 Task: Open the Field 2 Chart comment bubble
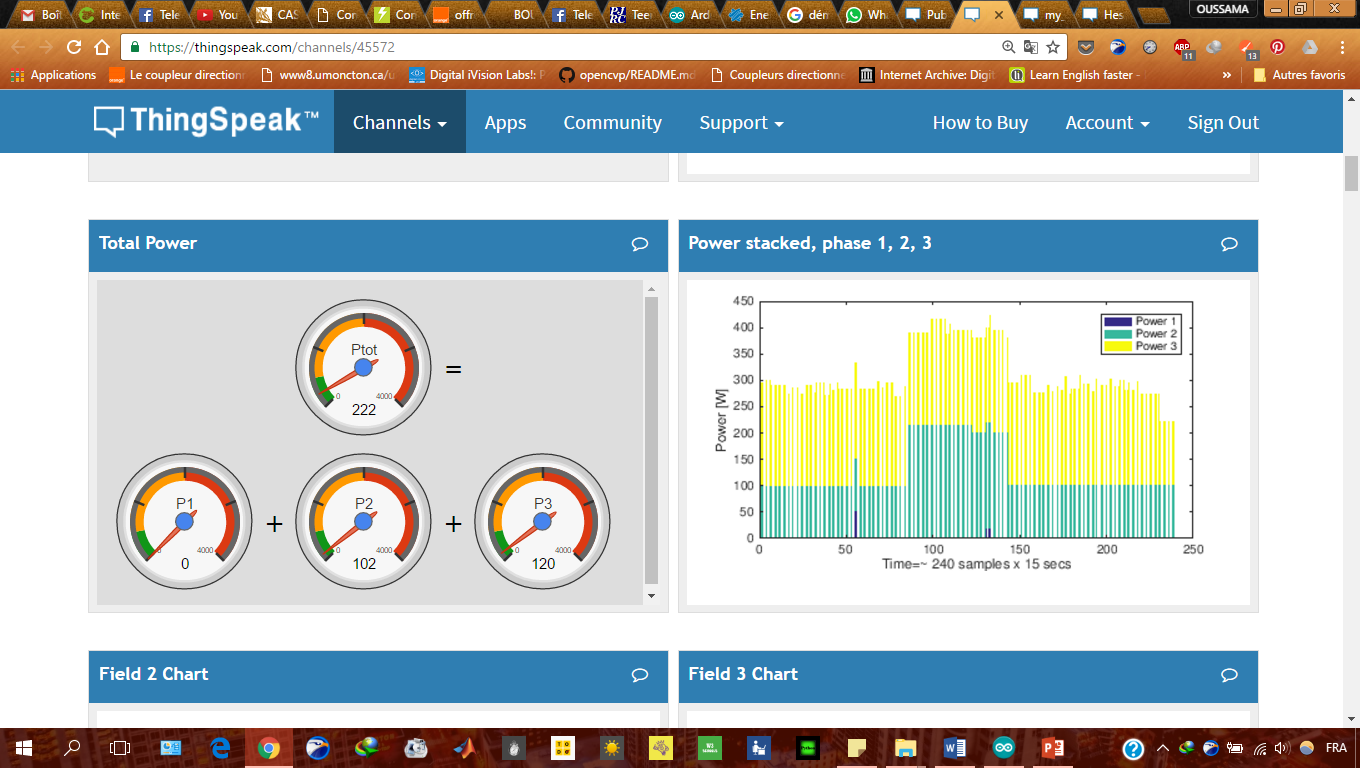[x=640, y=675]
